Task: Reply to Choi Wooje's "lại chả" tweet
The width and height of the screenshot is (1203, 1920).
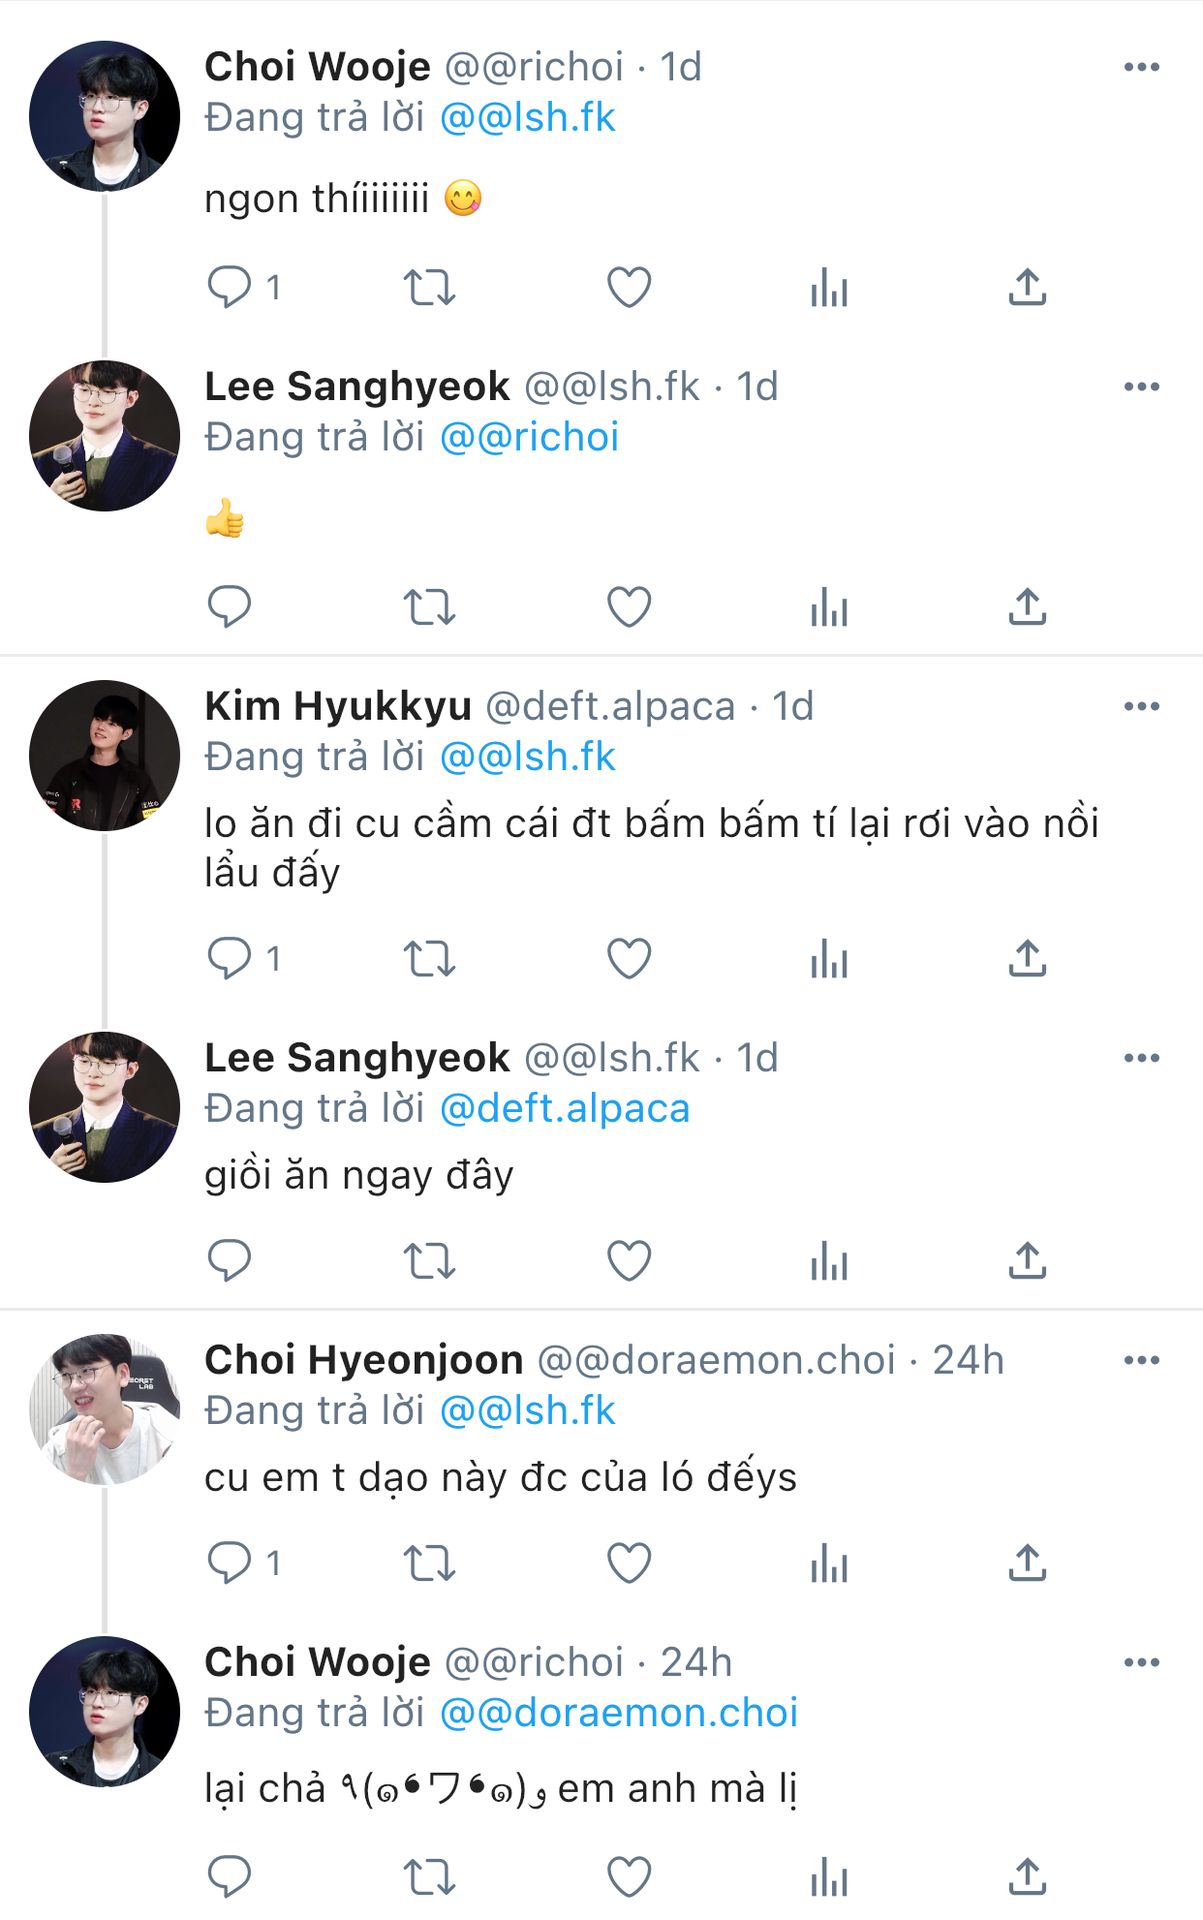Action: pyautogui.click(x=229, y=1877)
